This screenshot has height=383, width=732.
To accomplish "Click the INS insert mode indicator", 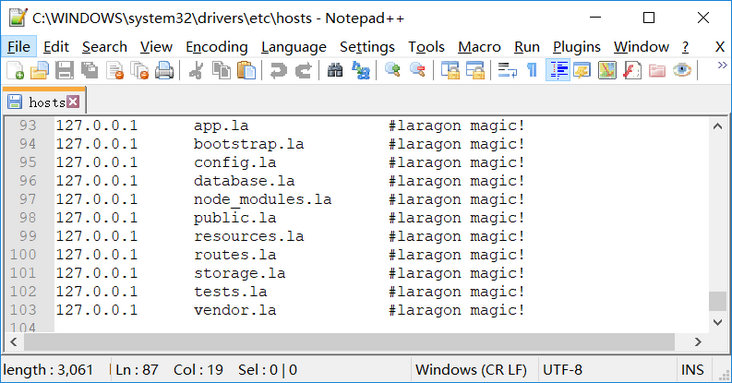I will [692, 370].
